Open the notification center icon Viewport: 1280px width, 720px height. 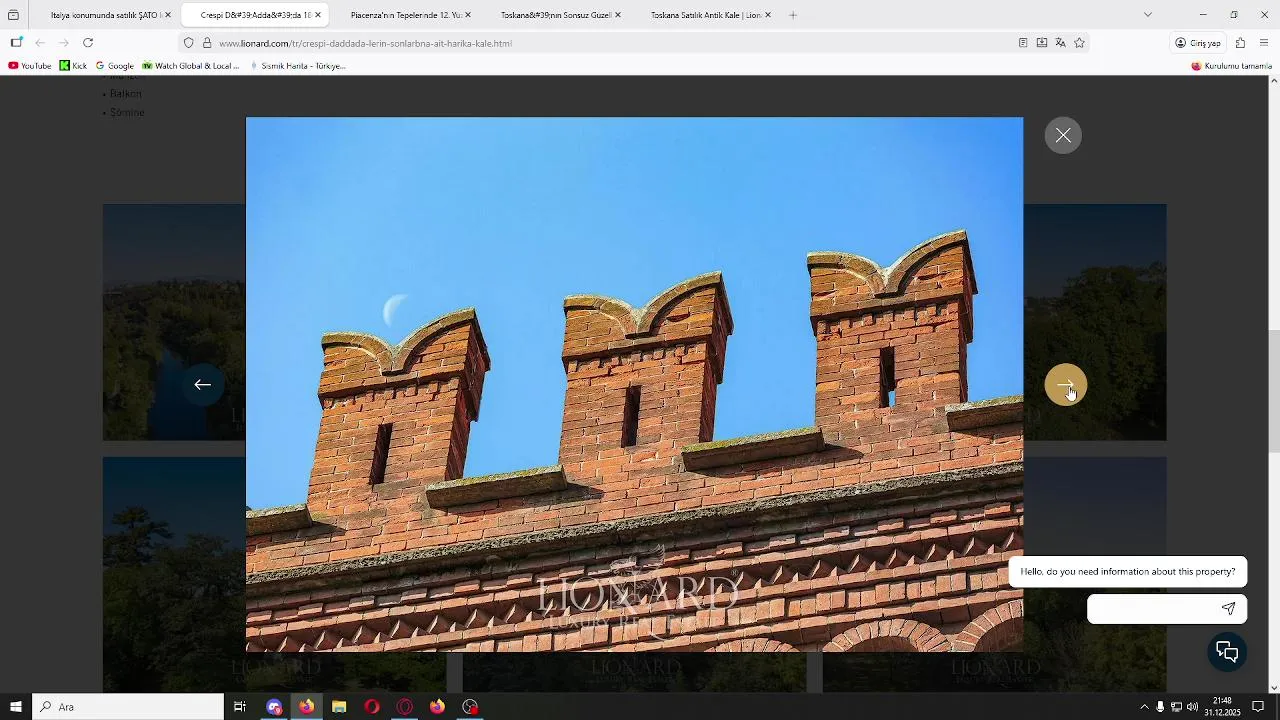coord(1258,707)
